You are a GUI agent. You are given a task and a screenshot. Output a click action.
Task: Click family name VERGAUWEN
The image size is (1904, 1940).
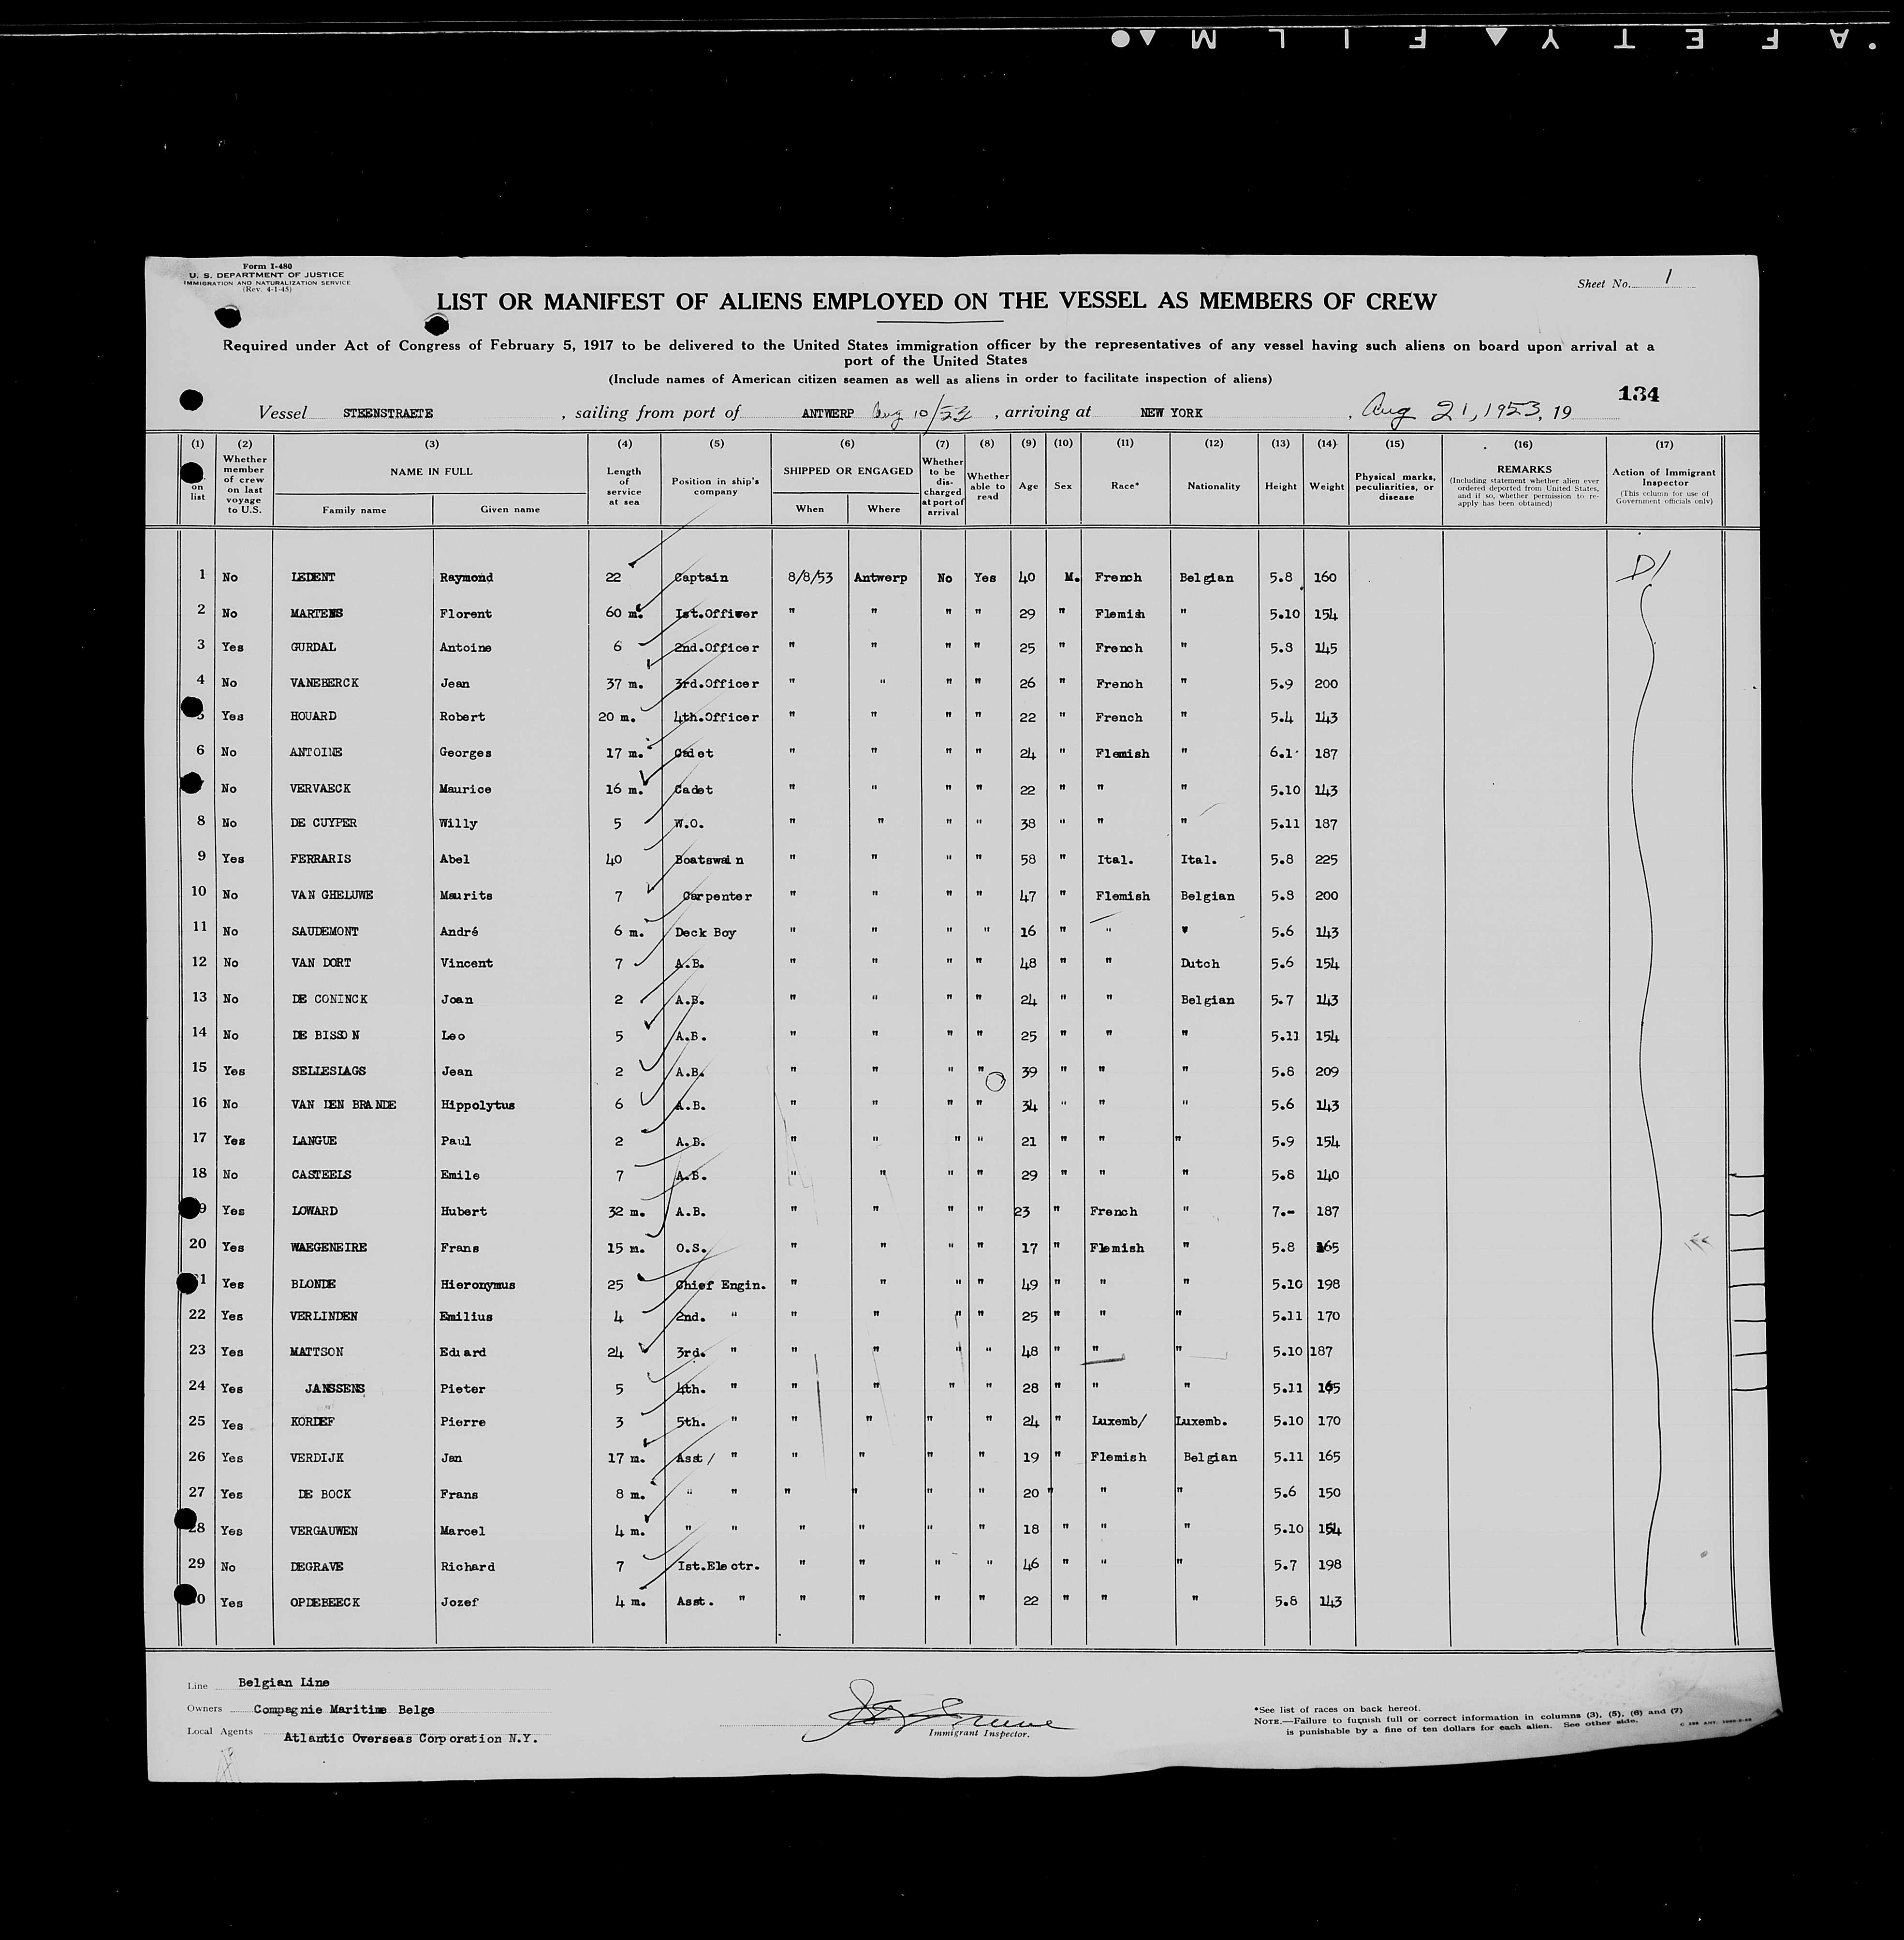(x=324, y=1531)
